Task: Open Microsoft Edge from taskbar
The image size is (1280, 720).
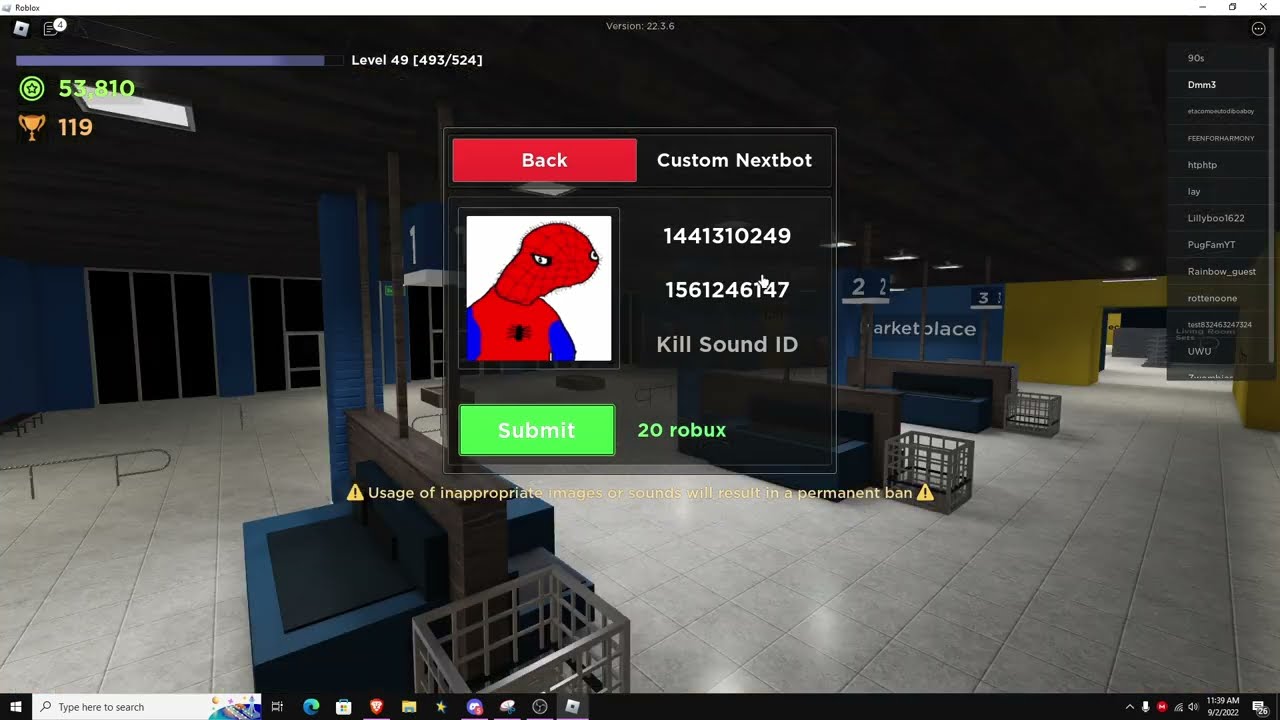Action: pyautogui.click(x=311, y=707)
